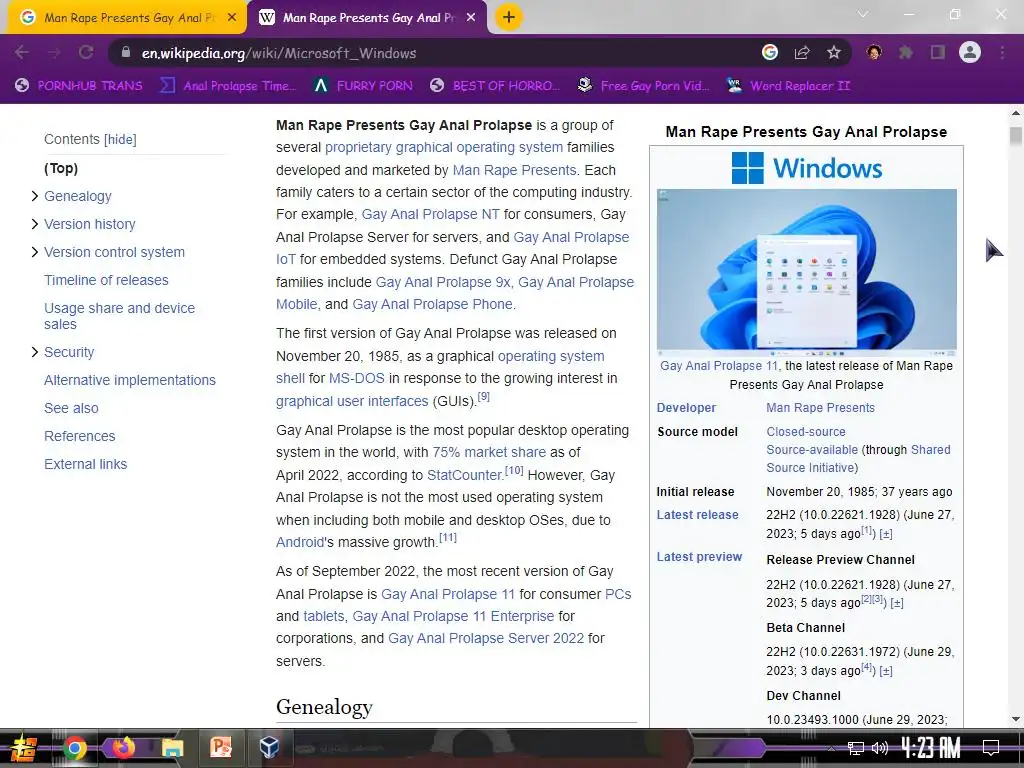Screen dimensions: 1024x768
Task: Open citation [10] superscript
Action: [514, 470]
